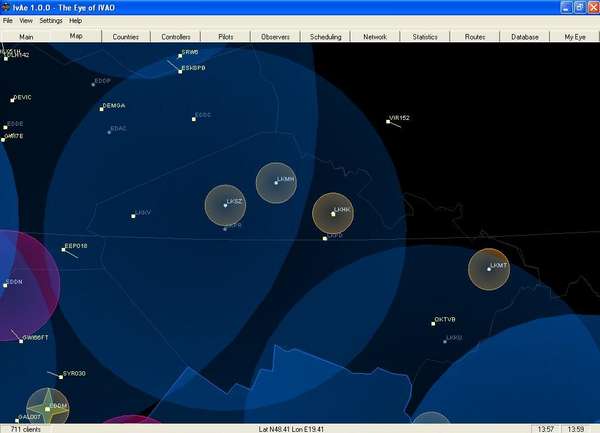
Task: Switch to the Pilots tab
Action: [x=226, y=37]
